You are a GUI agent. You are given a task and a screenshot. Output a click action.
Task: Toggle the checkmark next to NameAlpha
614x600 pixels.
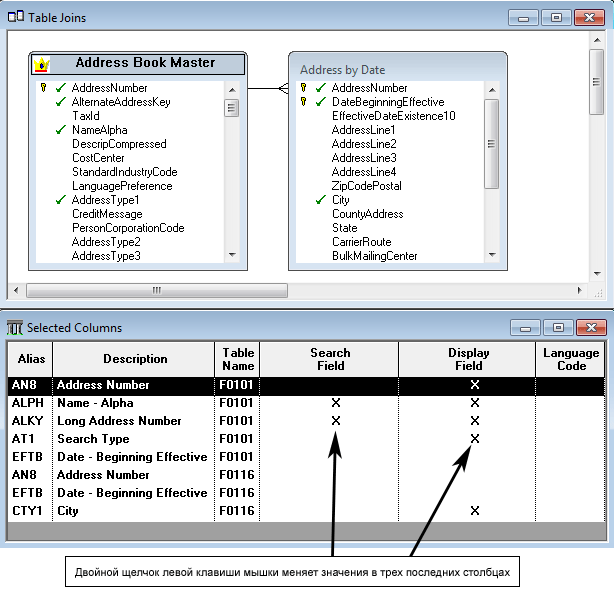tap(61, 130)
